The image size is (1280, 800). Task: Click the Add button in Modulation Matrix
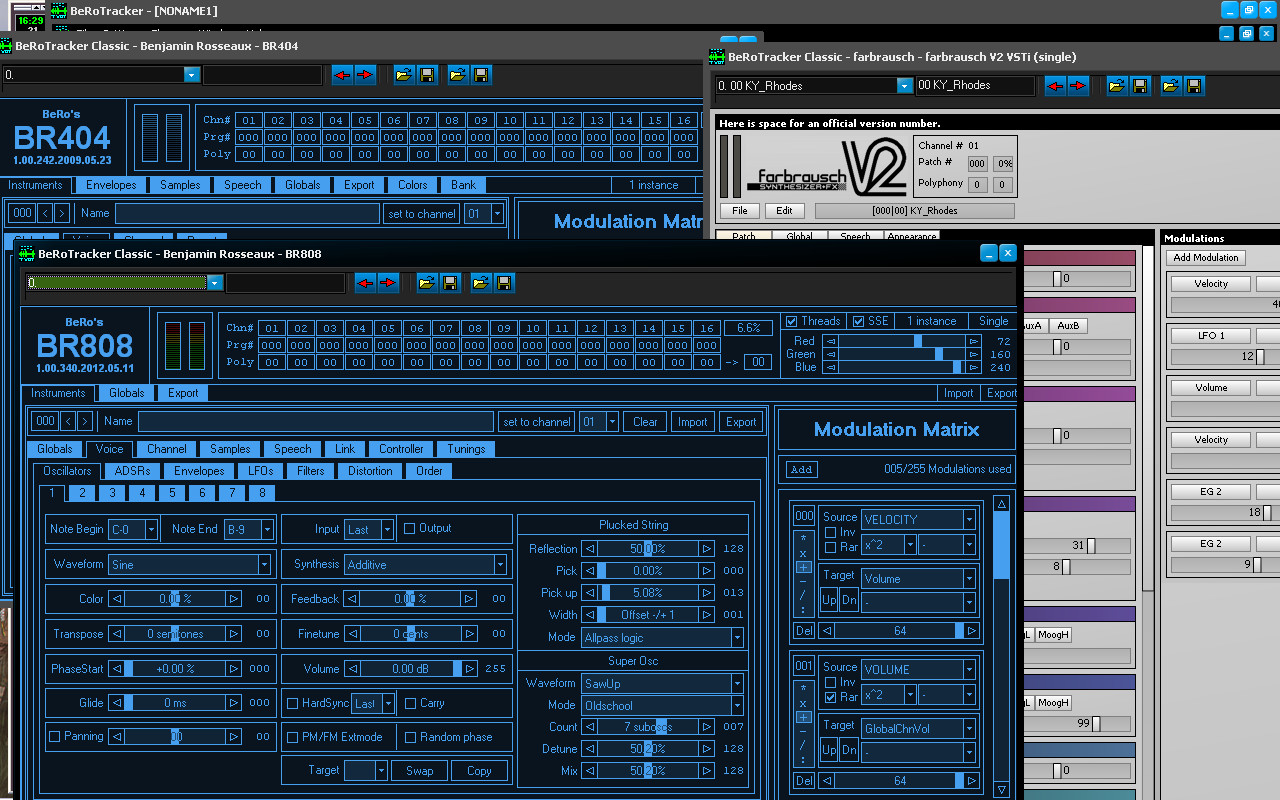click(x=801, y=469)
